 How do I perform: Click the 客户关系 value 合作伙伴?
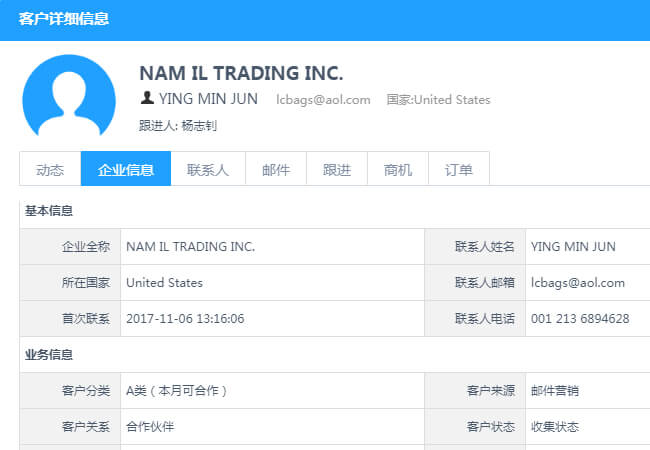pyautogui.click(x=150, y=426)
